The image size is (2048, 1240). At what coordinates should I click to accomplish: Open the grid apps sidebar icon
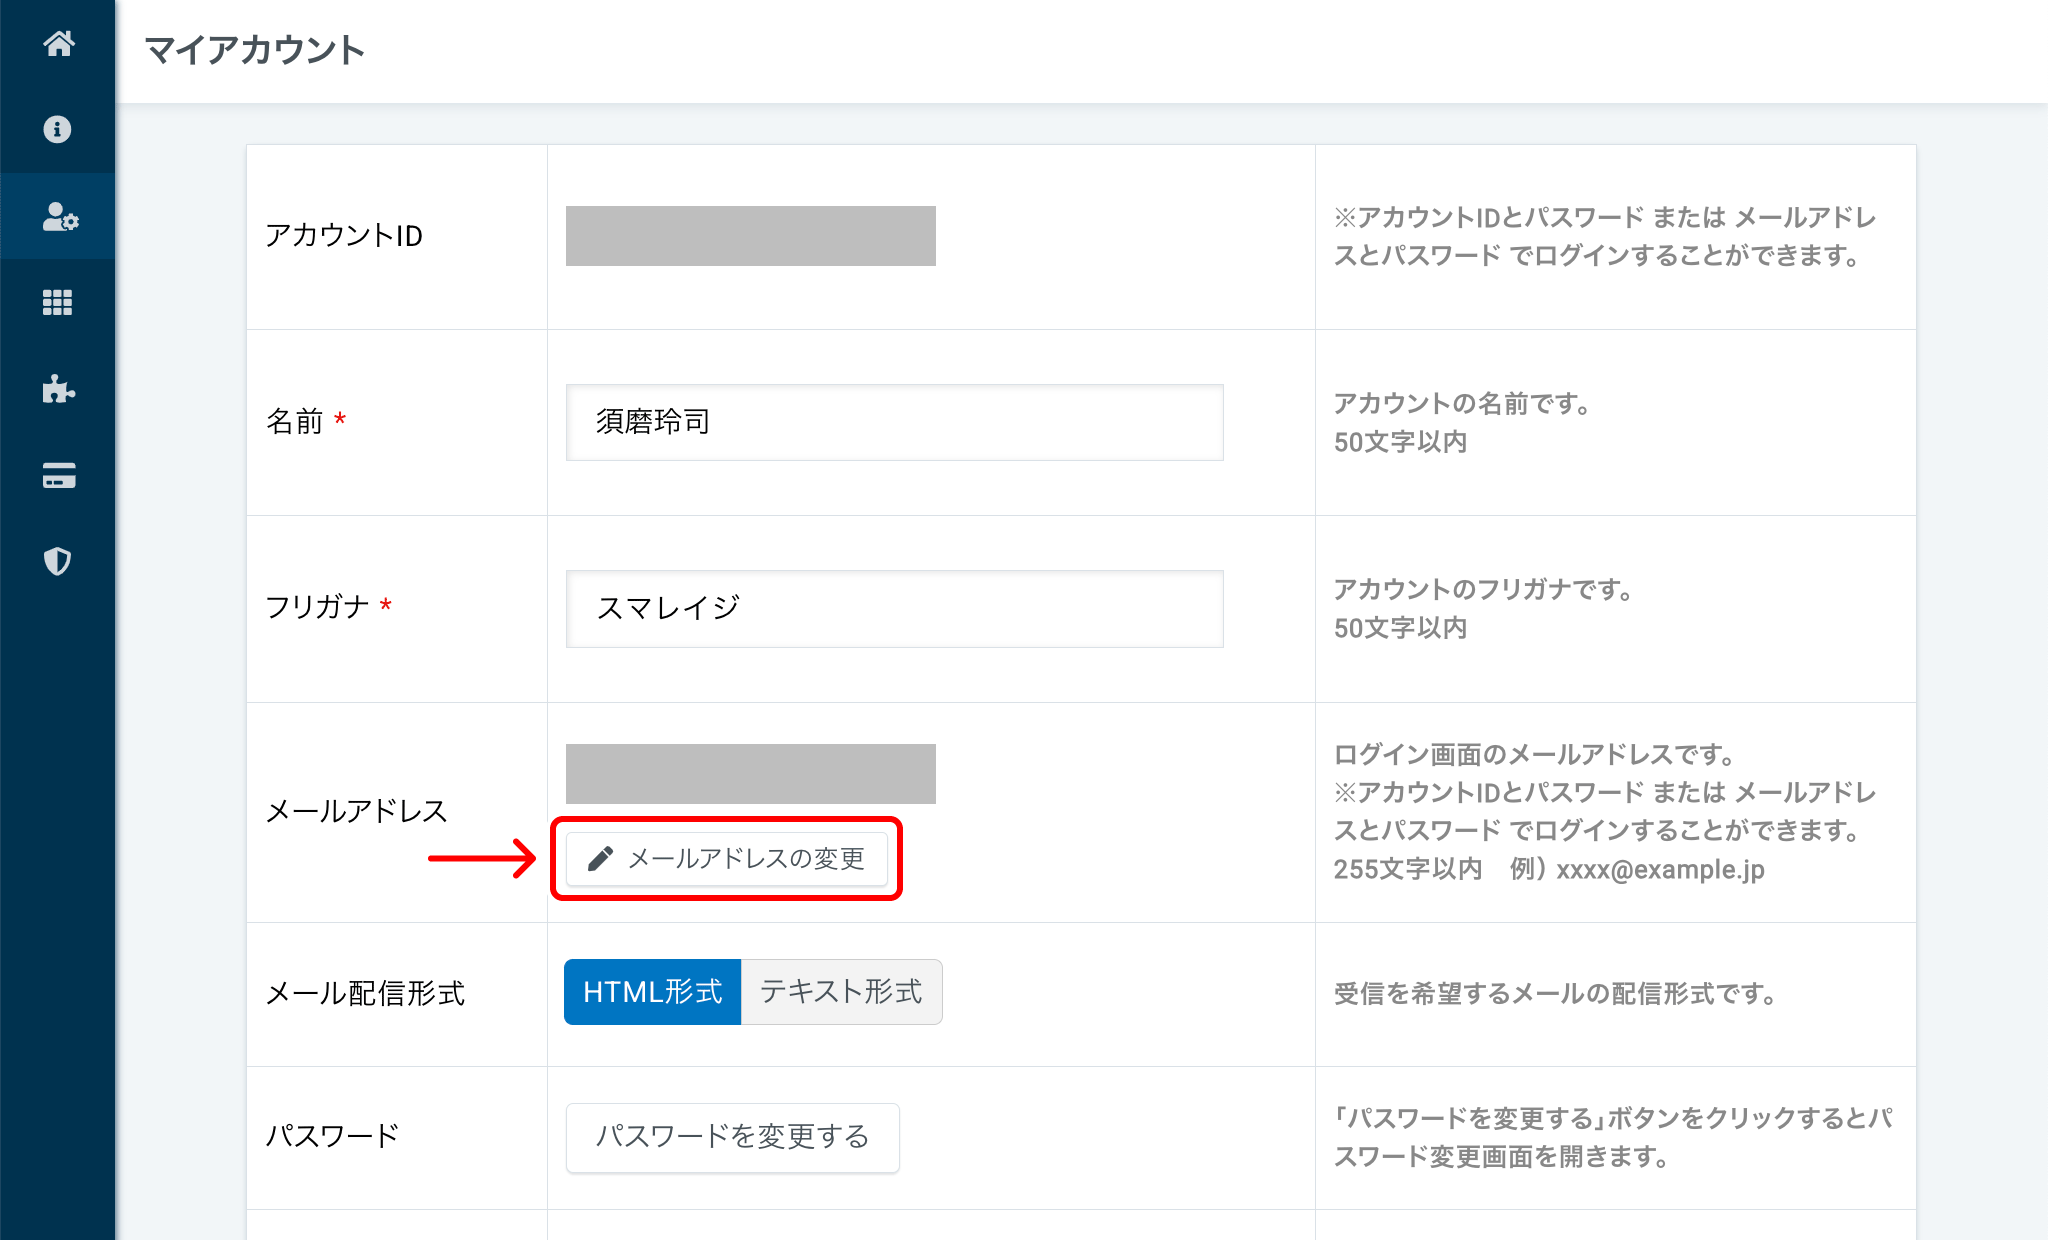pos(58,302)
